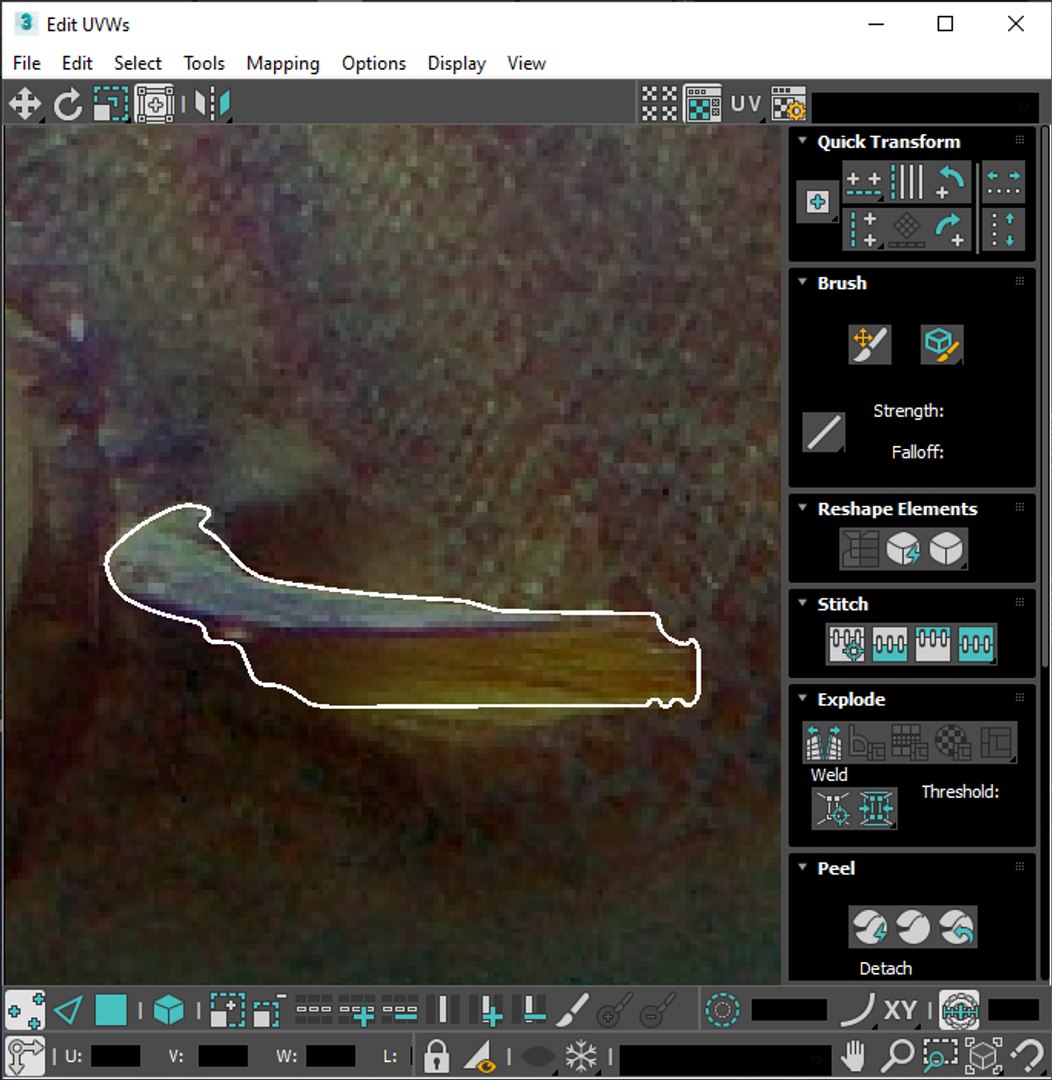Toggle Soft Selection dashed circle button
This screenshot has width=1052, height=1080.
(x=723, y=1010)
